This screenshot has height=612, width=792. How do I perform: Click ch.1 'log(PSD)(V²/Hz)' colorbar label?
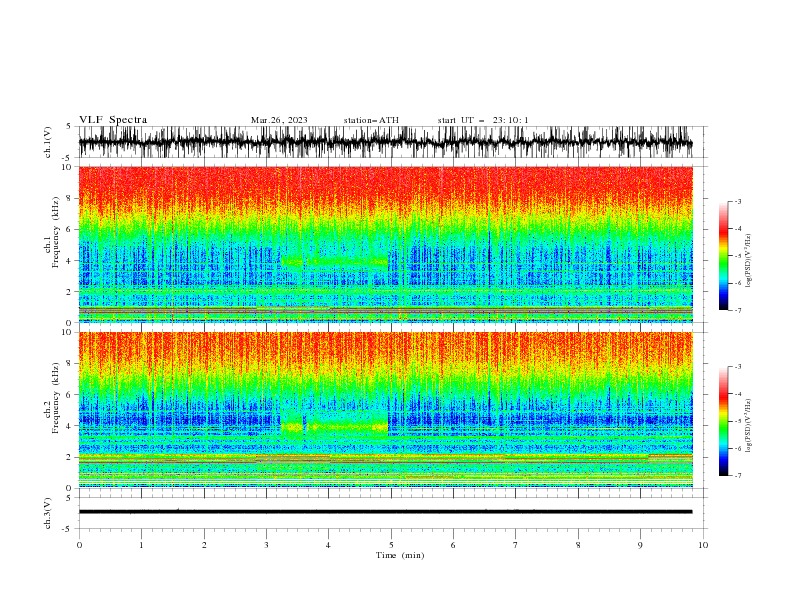748,261
